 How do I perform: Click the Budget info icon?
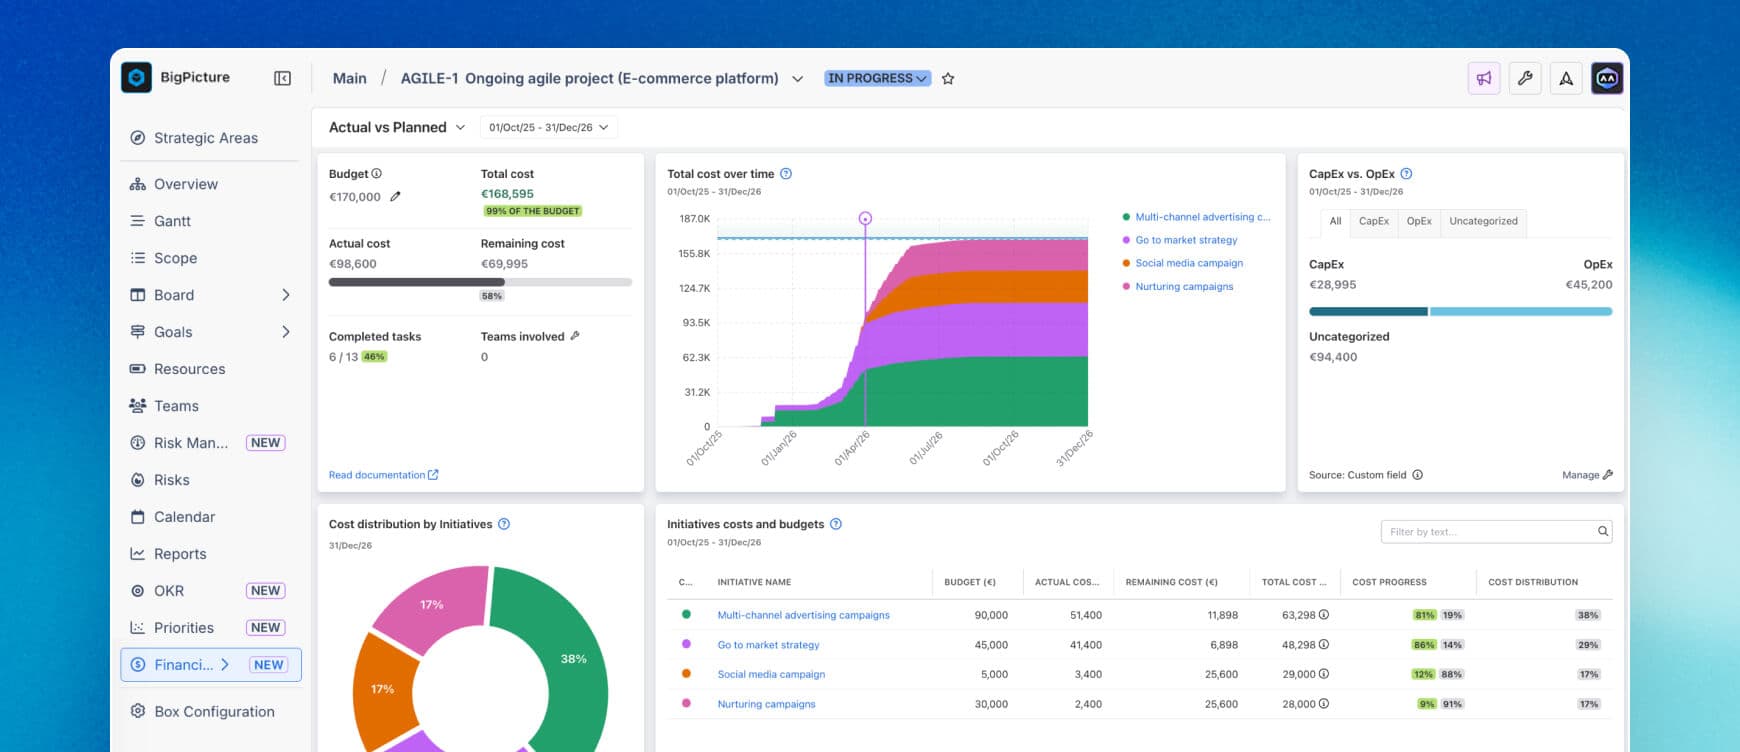pyautogui.click(x=377, y=173)
